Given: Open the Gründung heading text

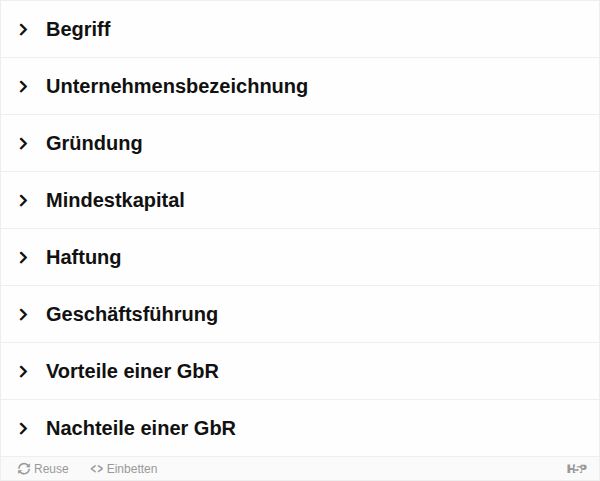Looking at the screenshot, I should click(94, 143).
